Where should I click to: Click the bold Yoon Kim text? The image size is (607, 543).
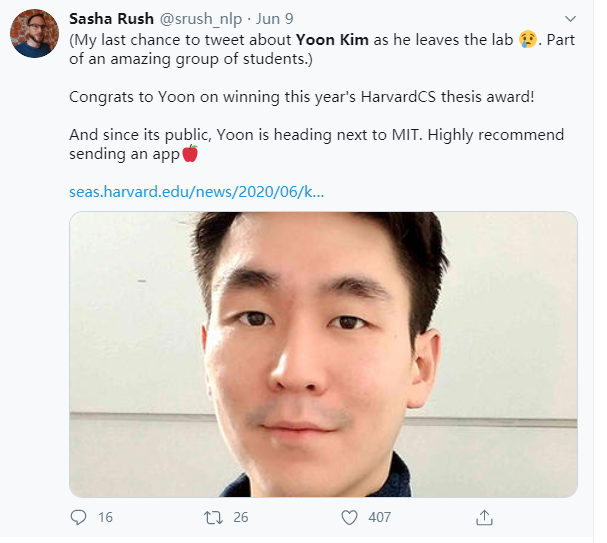pos(333,40)
